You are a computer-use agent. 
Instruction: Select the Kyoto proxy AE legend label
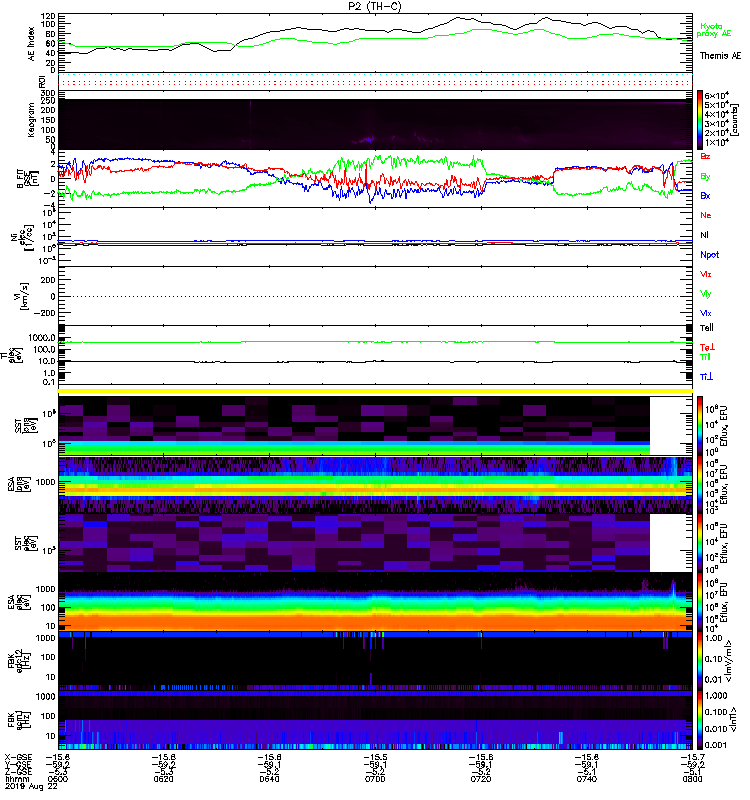pyautogui.click(x=713, y=30)
